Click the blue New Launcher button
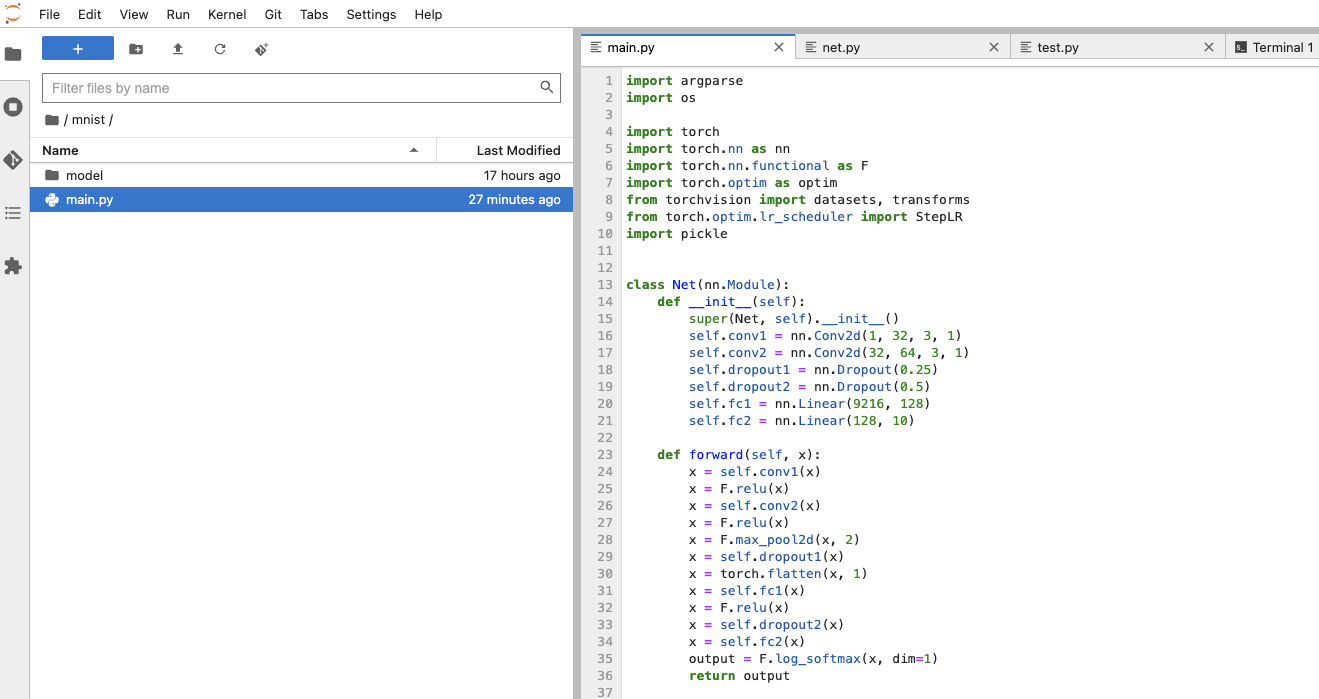 [x=78, y=49]
